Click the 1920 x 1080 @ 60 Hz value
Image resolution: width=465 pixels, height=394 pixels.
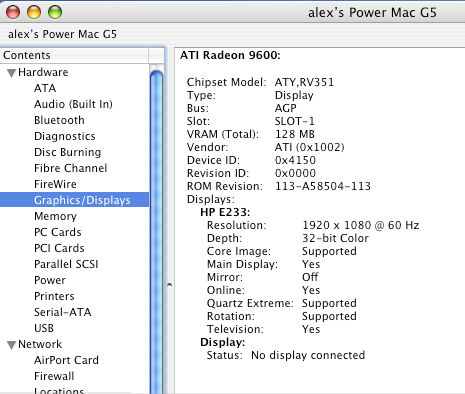click(x=361, y=225)
